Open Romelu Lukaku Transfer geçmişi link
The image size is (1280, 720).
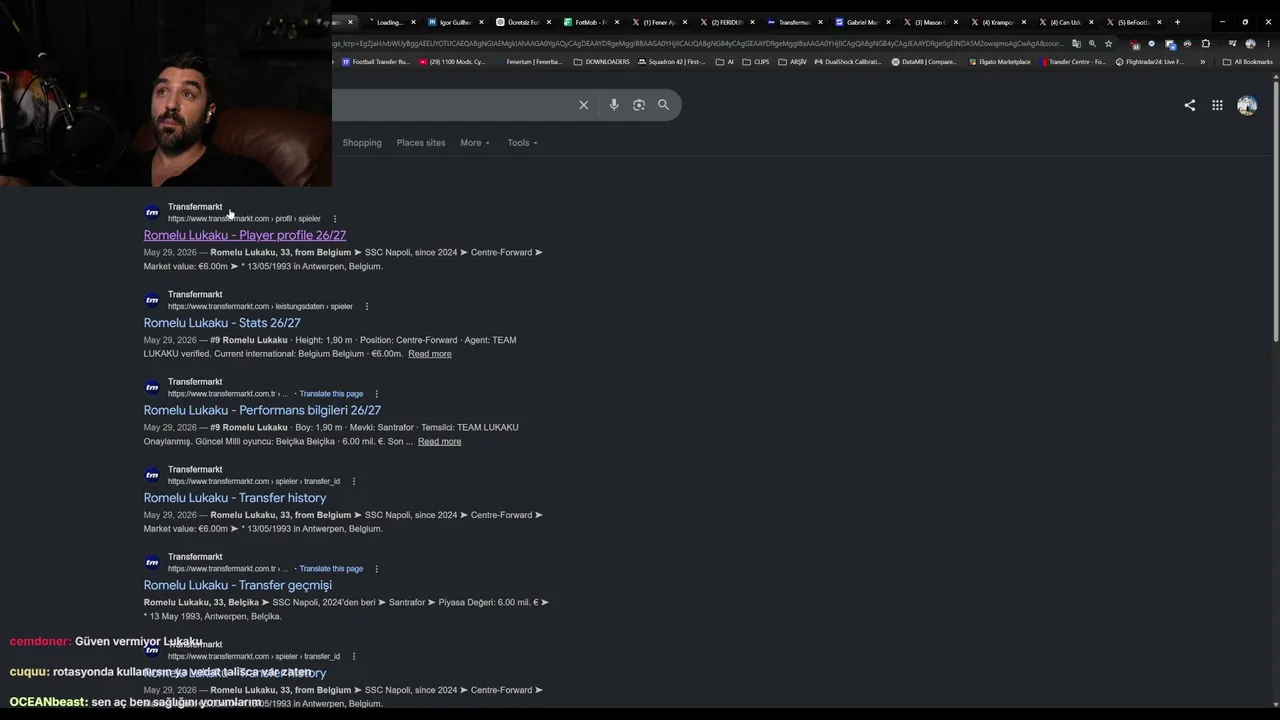[x=238, y=585]
